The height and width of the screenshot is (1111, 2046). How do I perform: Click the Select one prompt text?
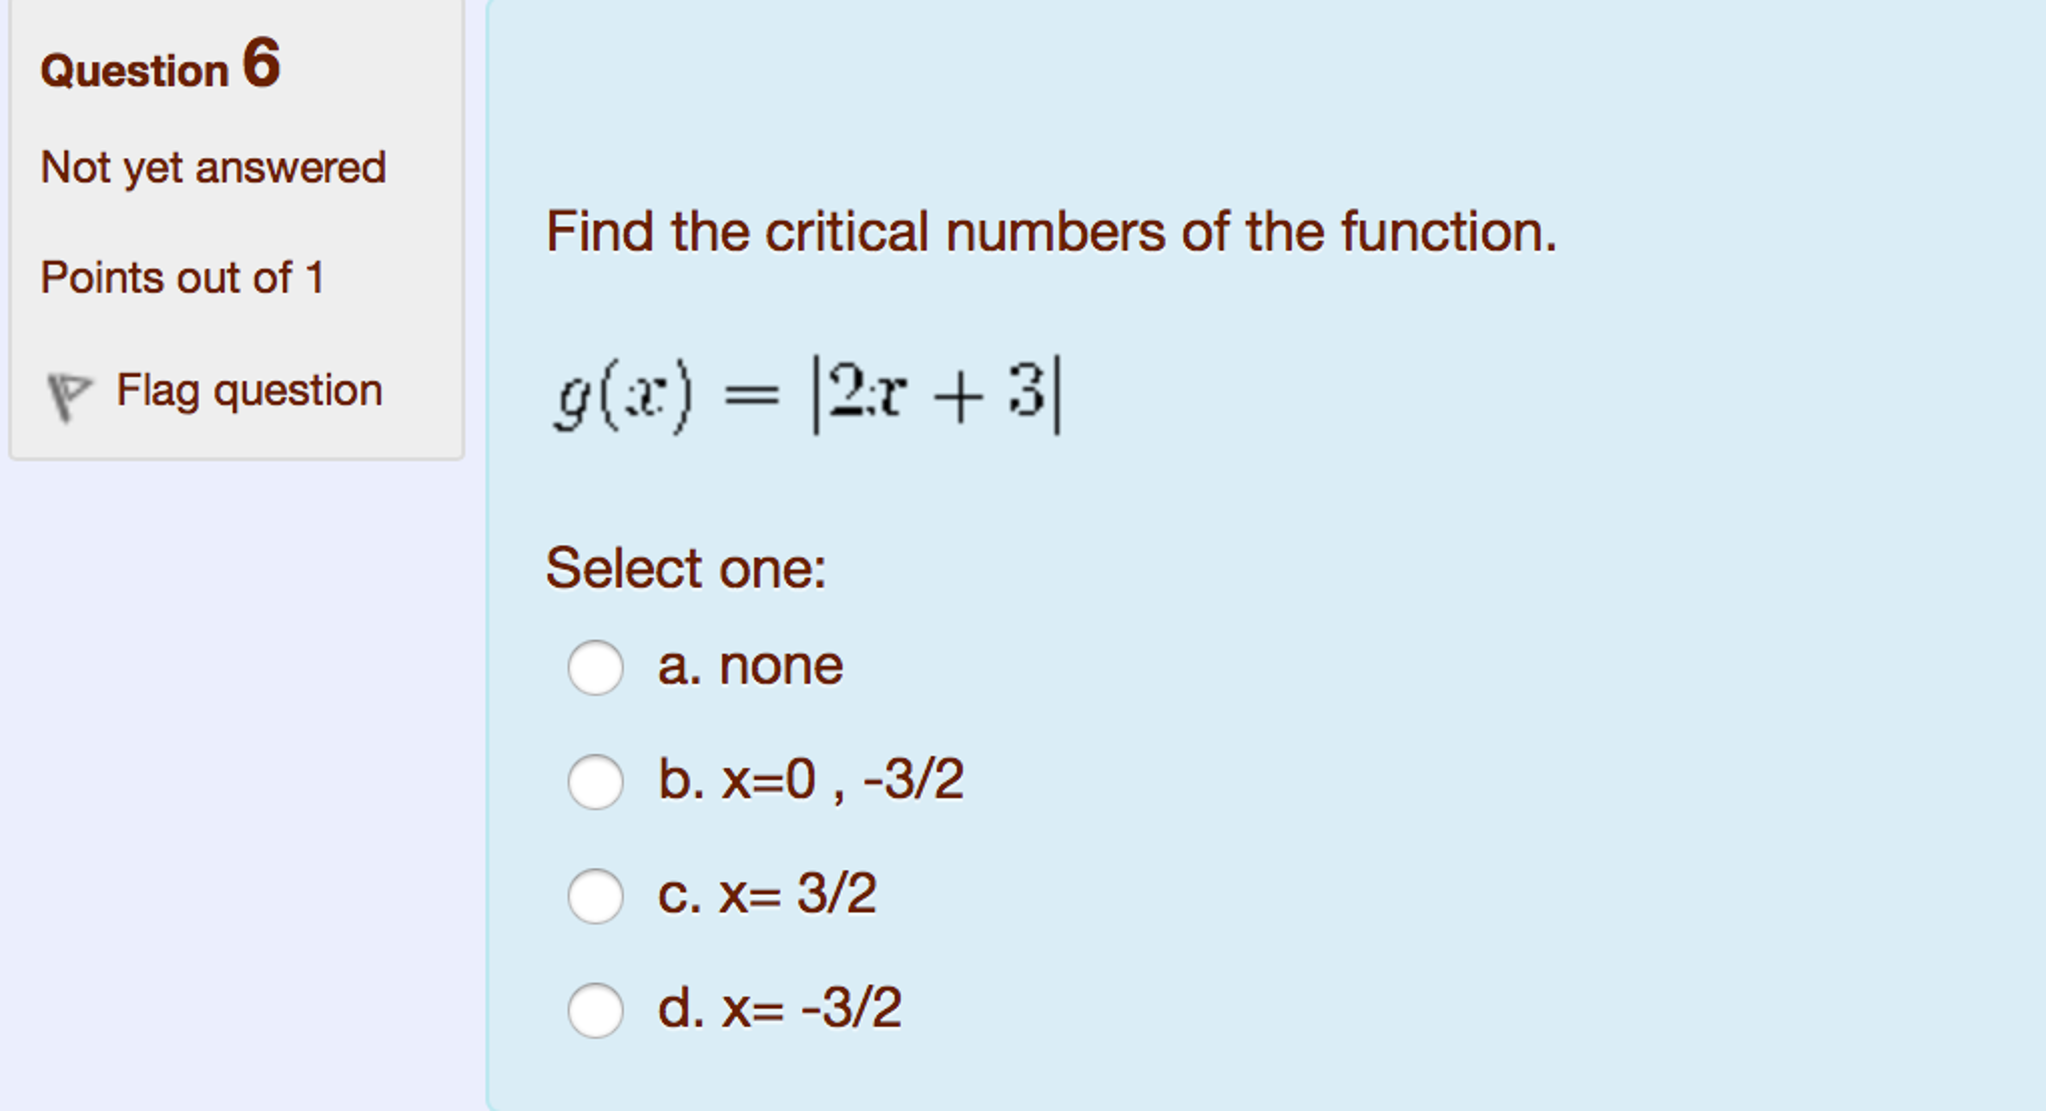coord(684,566)
